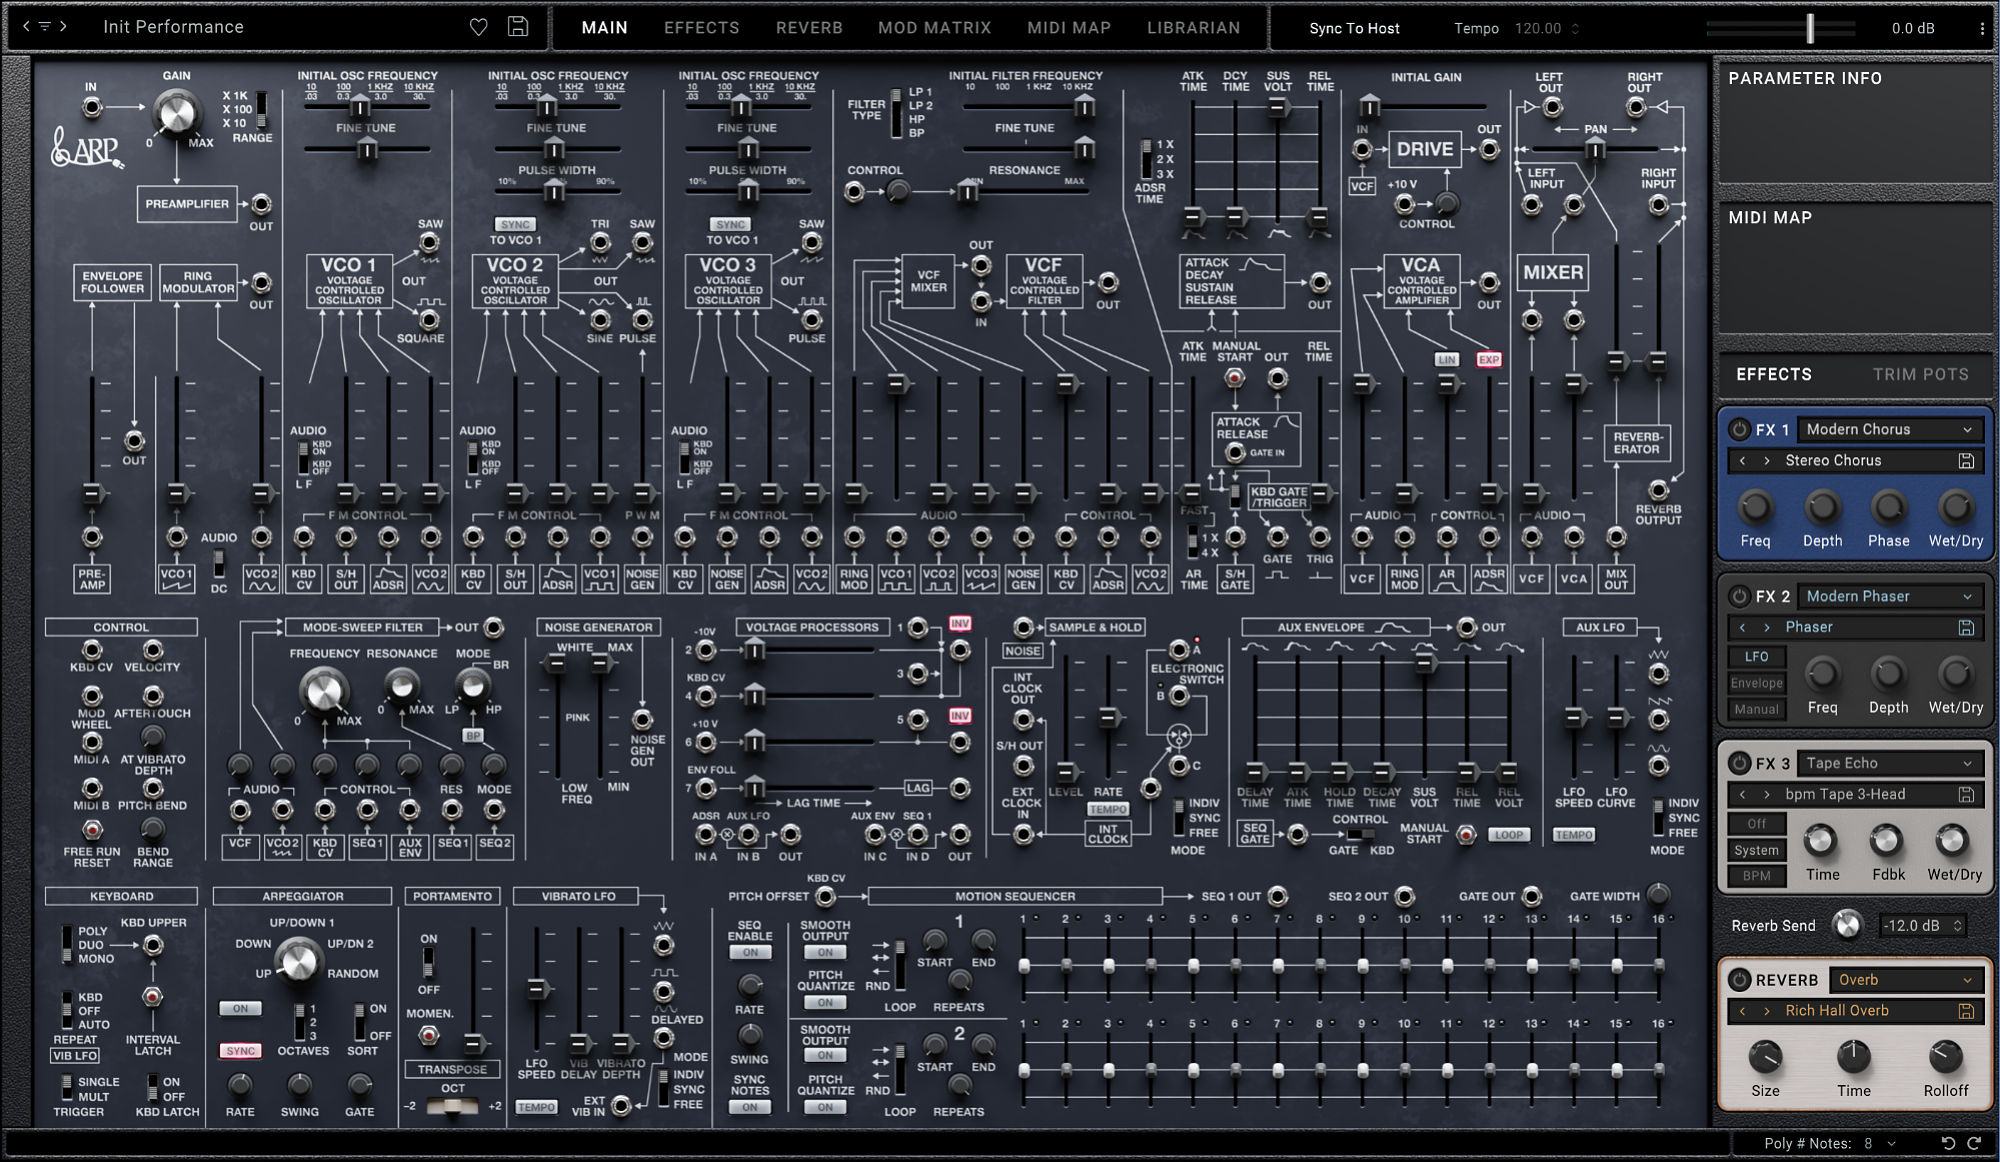Open the three-dot options menu icon
The image size is (2000, 1162).
(x=1982, y=28)
